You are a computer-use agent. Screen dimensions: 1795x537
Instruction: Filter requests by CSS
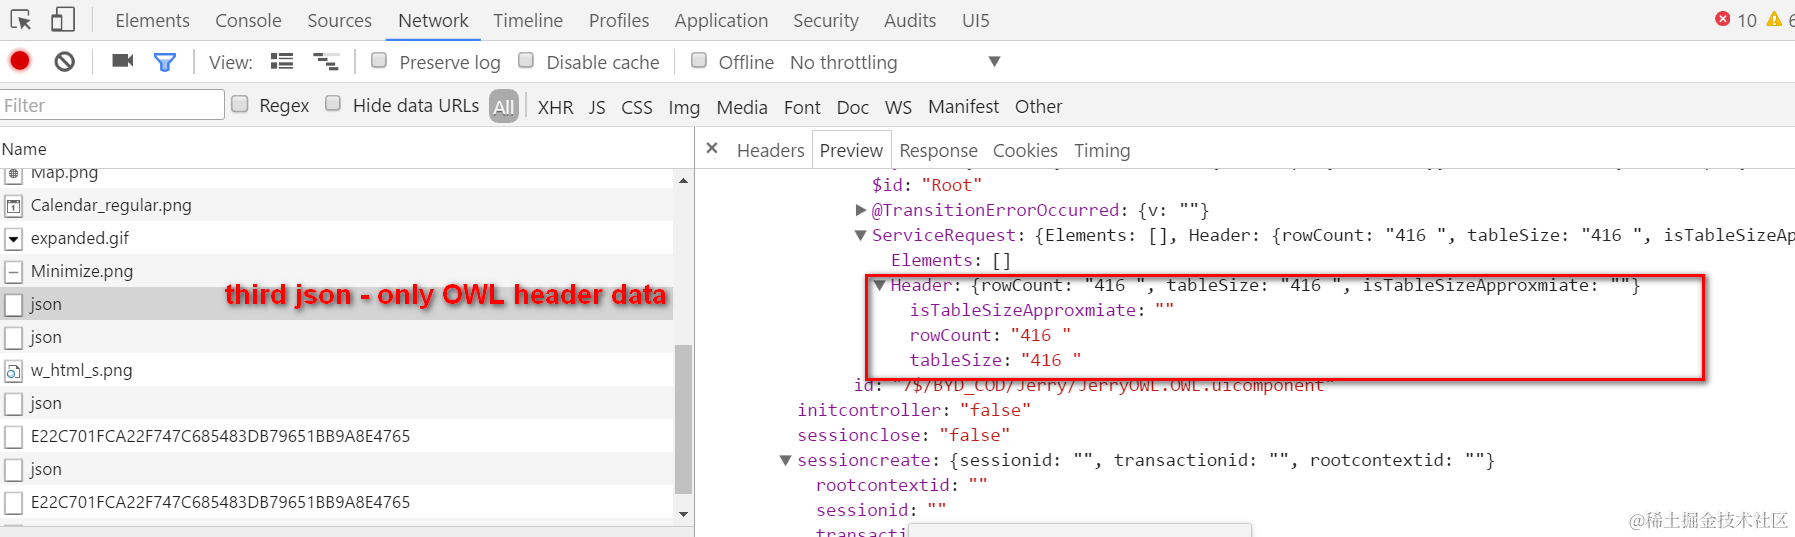(x=637, y=107)
